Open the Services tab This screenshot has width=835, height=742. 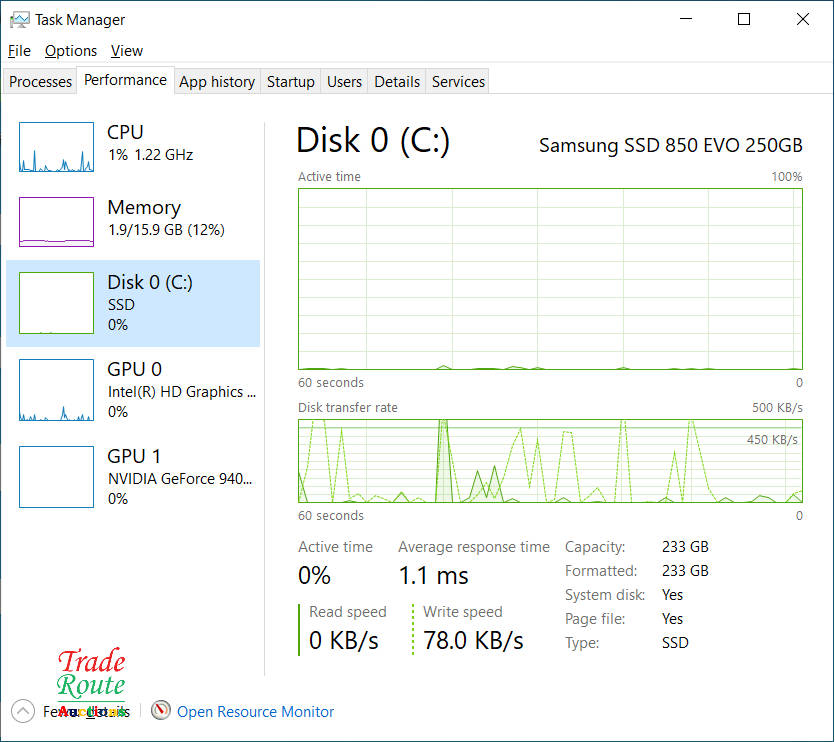[458, 82]
